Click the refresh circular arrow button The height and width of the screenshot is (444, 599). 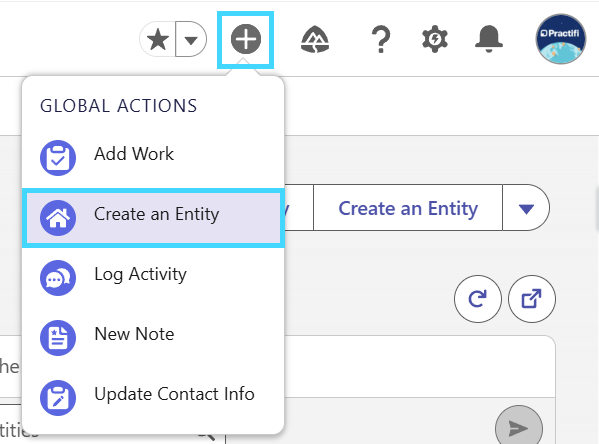(478, 299)
